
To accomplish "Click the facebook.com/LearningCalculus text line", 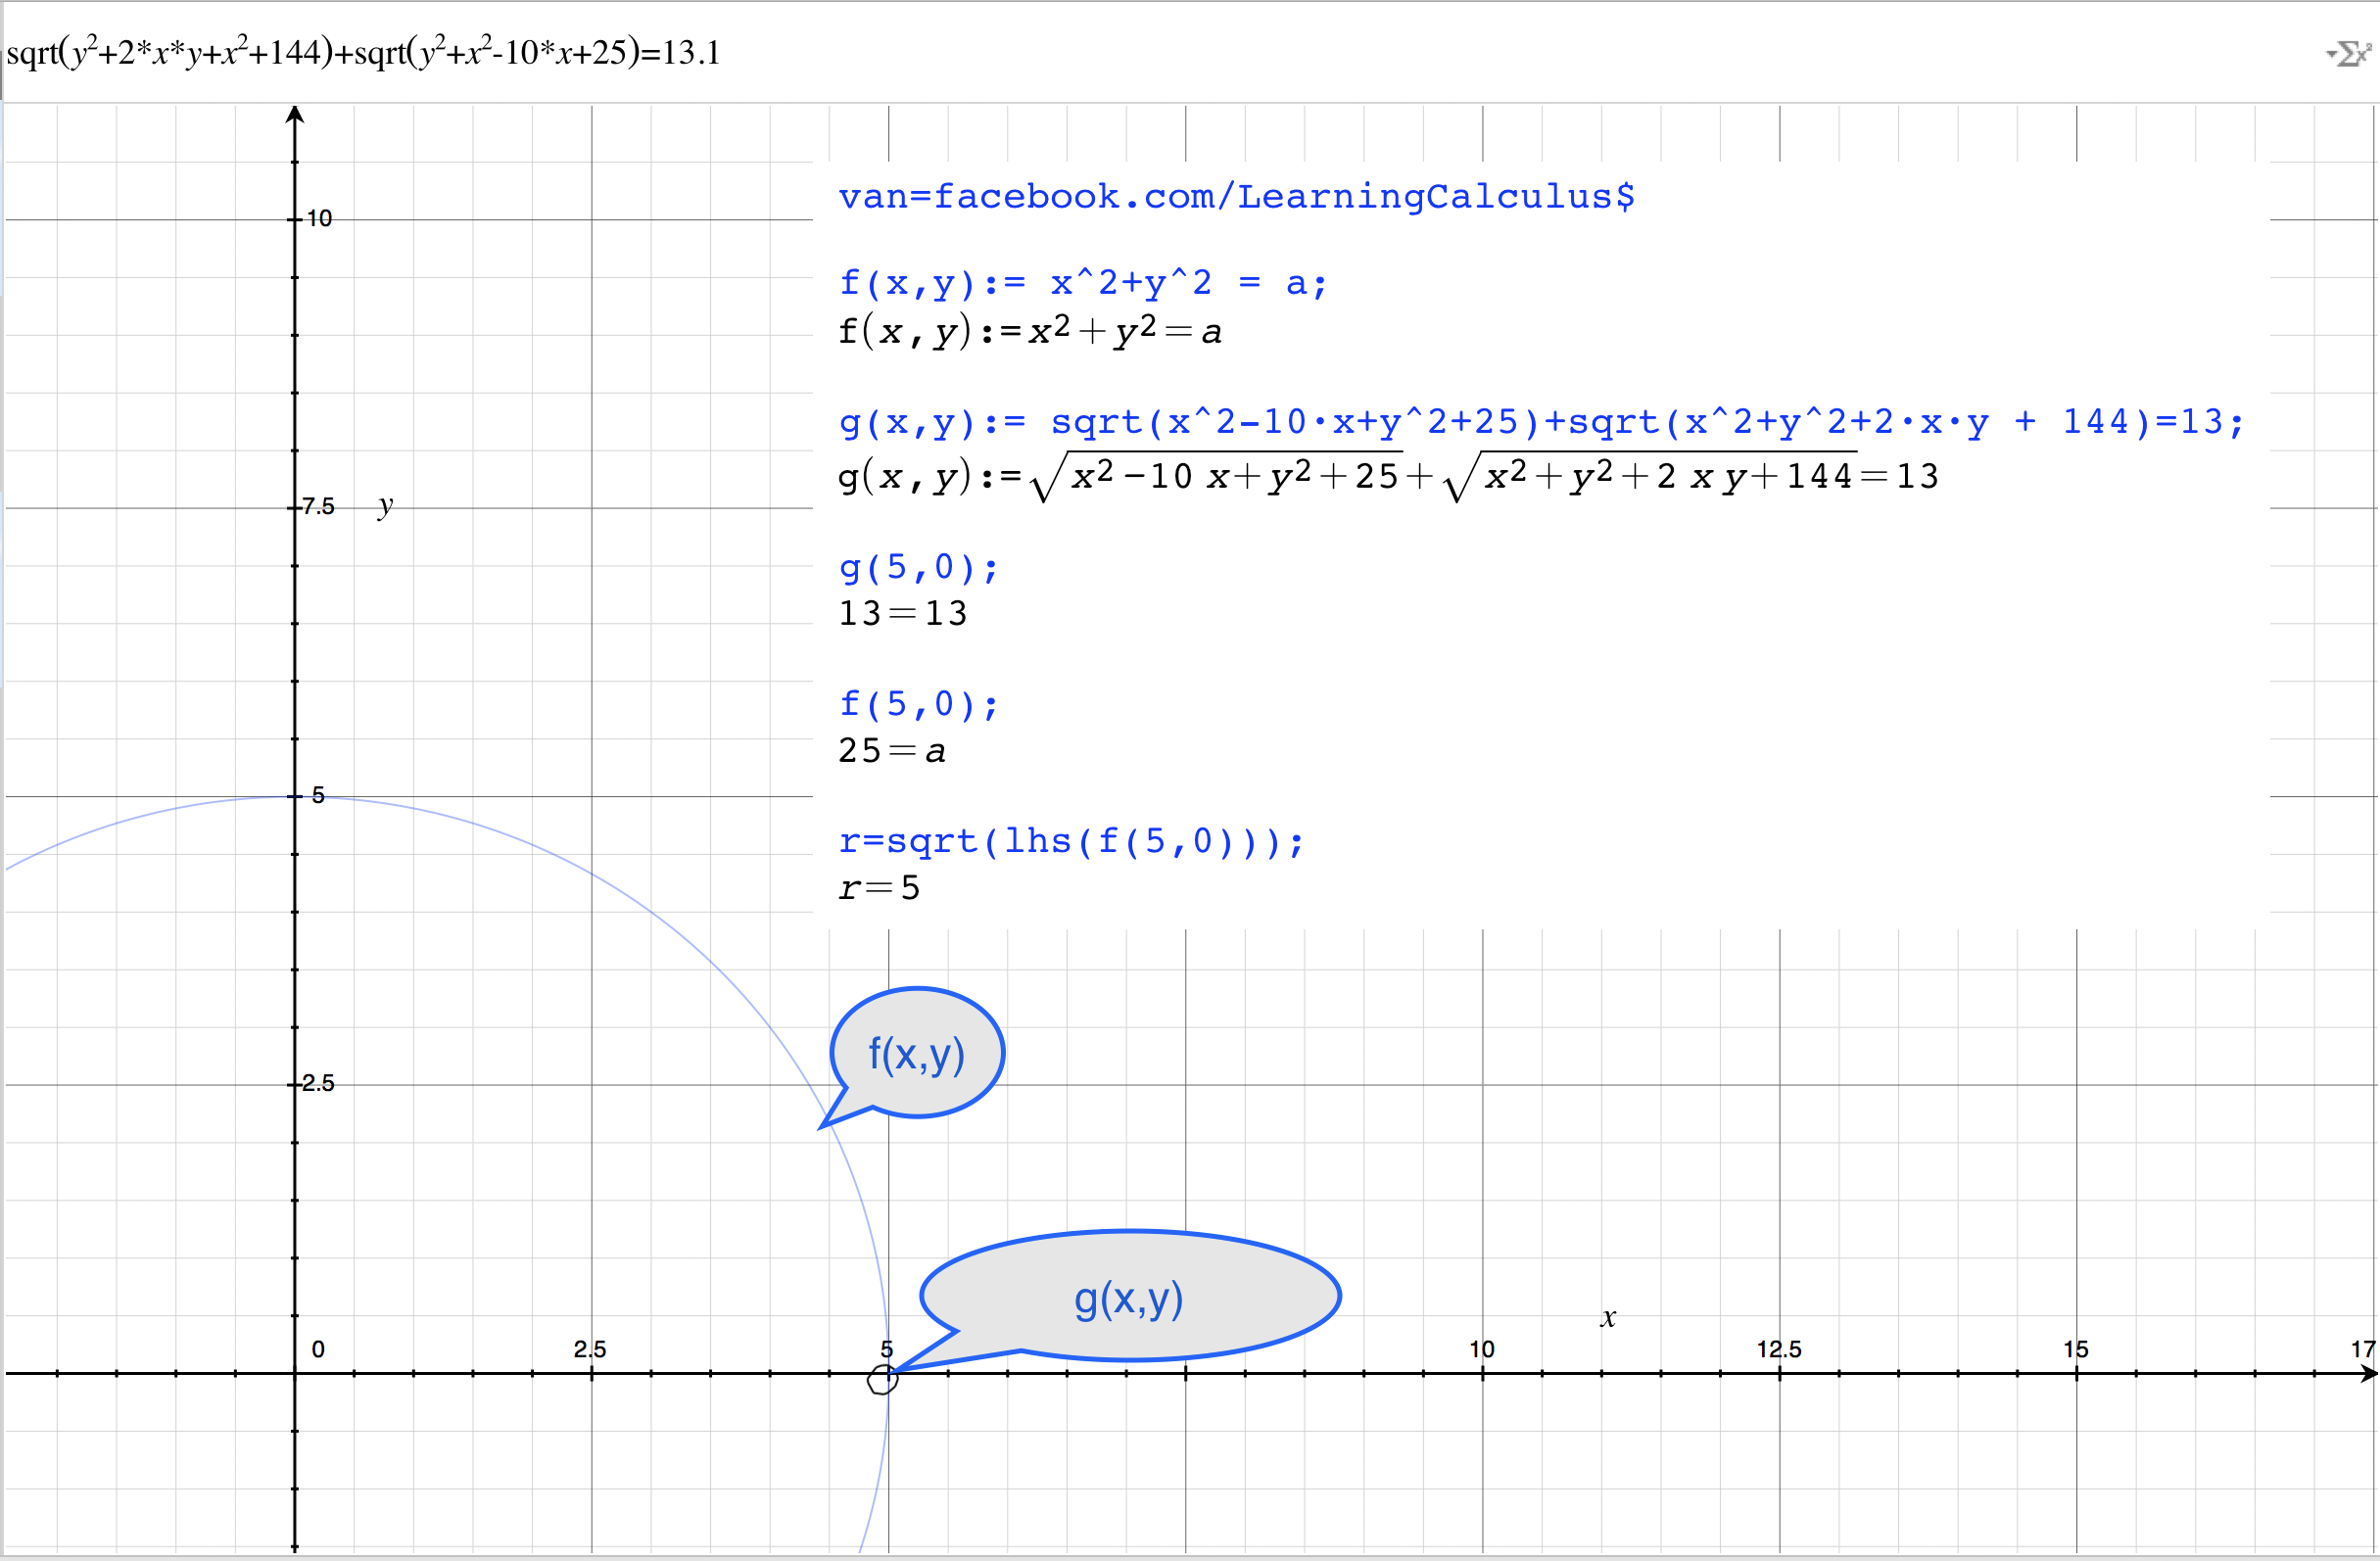I will (1236, 196).
